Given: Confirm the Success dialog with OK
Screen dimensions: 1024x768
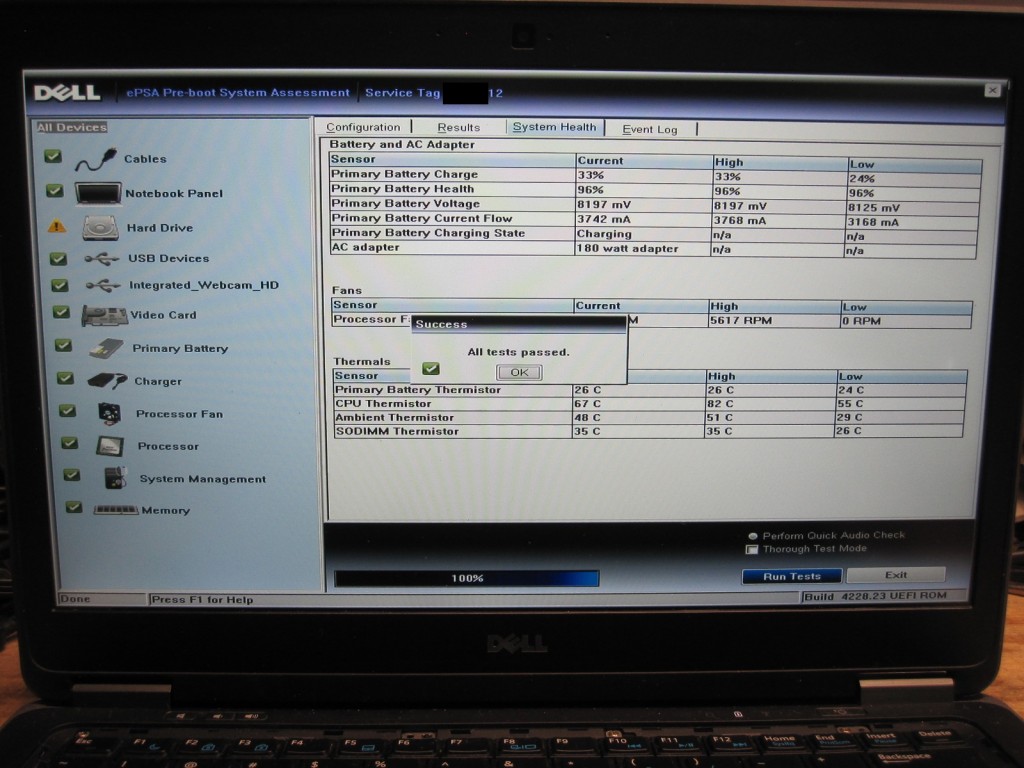Looking at the screenshot, I should (x=519, y=372).
